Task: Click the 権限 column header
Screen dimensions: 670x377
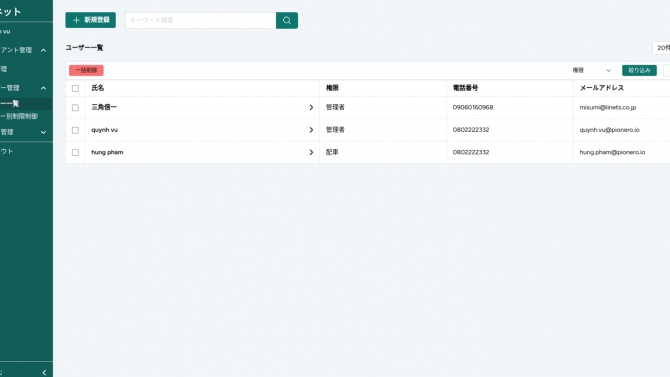Action: tap(332, 88)
